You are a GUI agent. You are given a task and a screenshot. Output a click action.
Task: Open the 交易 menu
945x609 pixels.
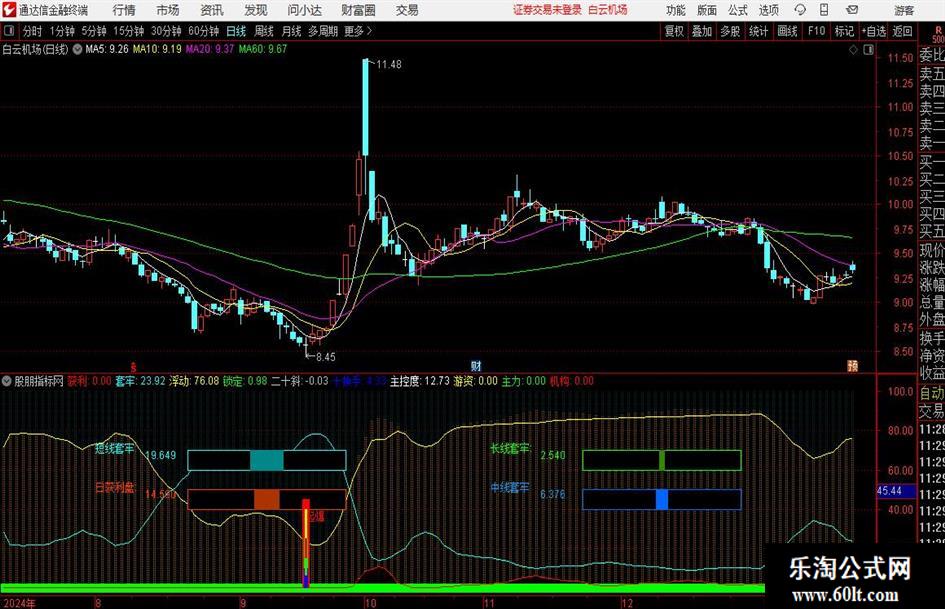[407, 10]
